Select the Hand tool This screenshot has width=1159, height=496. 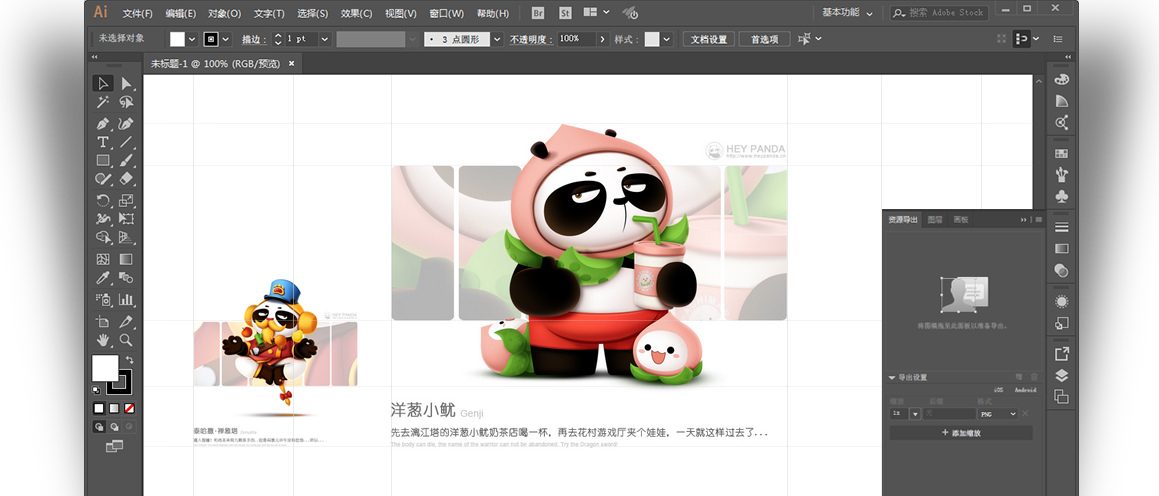pyautogui.click(x=103, y=340)
